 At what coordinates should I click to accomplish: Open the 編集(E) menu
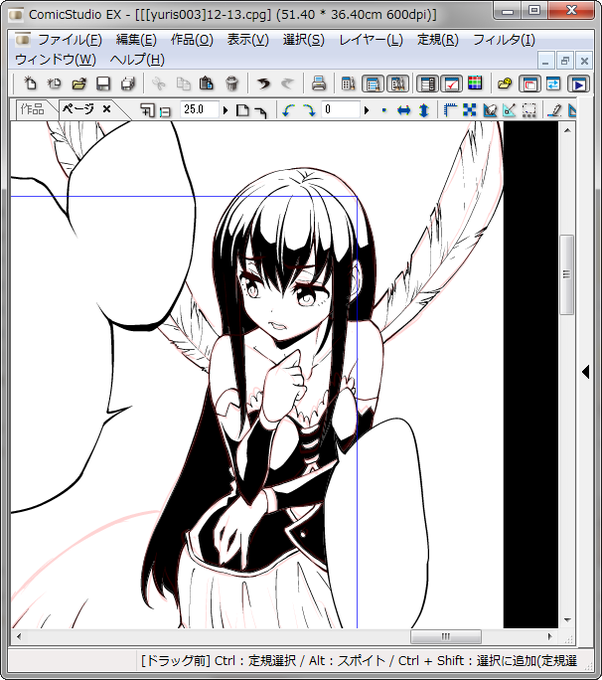pos(136,40)
